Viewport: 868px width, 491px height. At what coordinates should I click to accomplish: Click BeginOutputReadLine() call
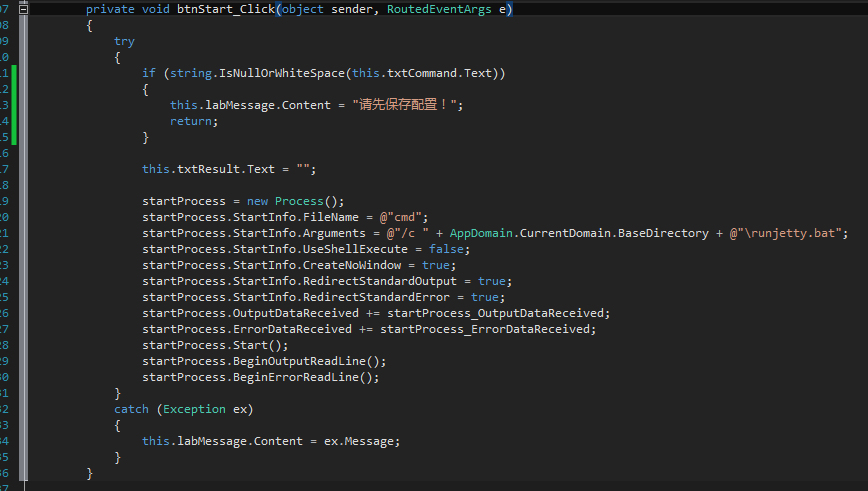[306, 361]
